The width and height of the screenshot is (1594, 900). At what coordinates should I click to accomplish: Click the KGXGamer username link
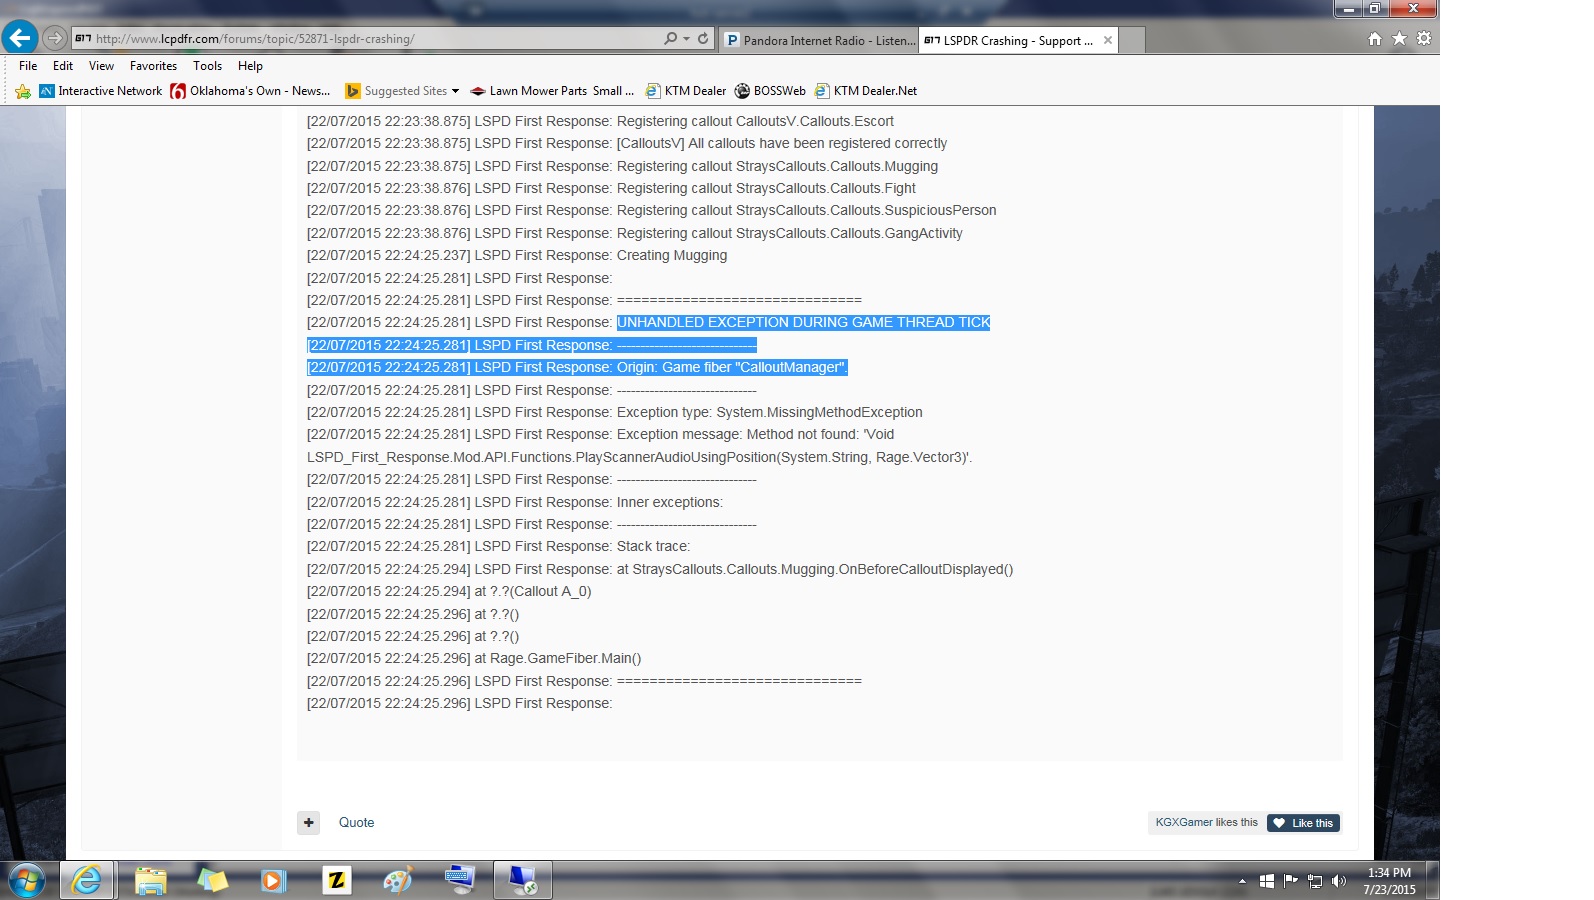(1184, 823)
